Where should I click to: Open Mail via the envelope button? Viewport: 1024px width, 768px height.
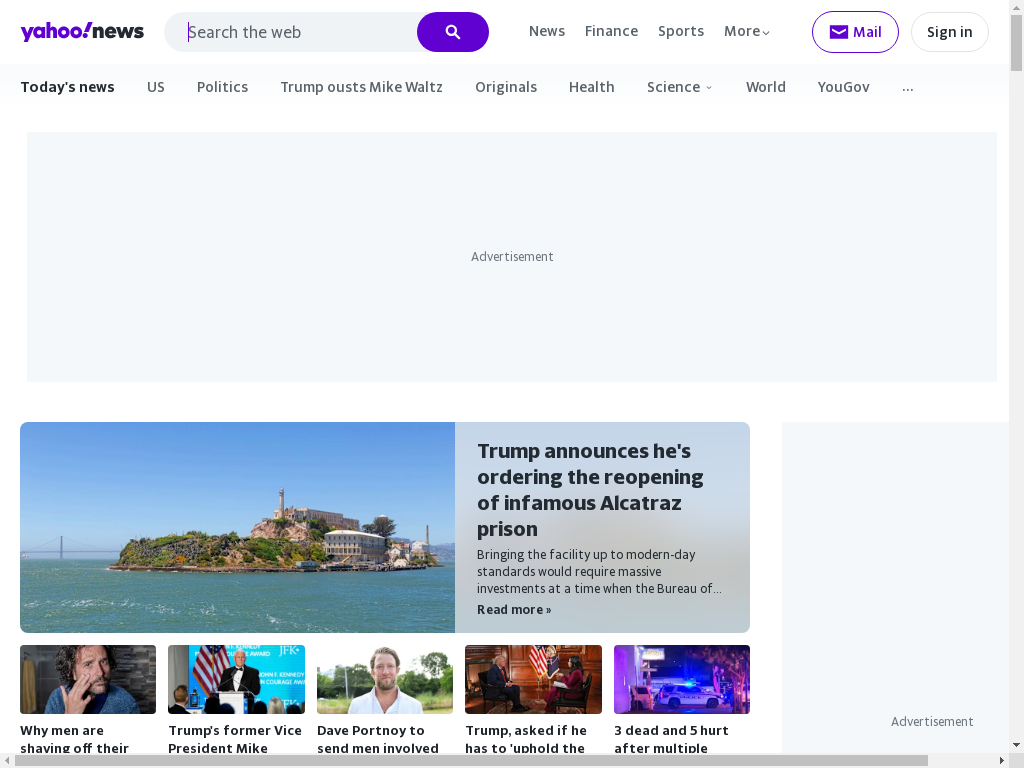(x=855, y=32)
